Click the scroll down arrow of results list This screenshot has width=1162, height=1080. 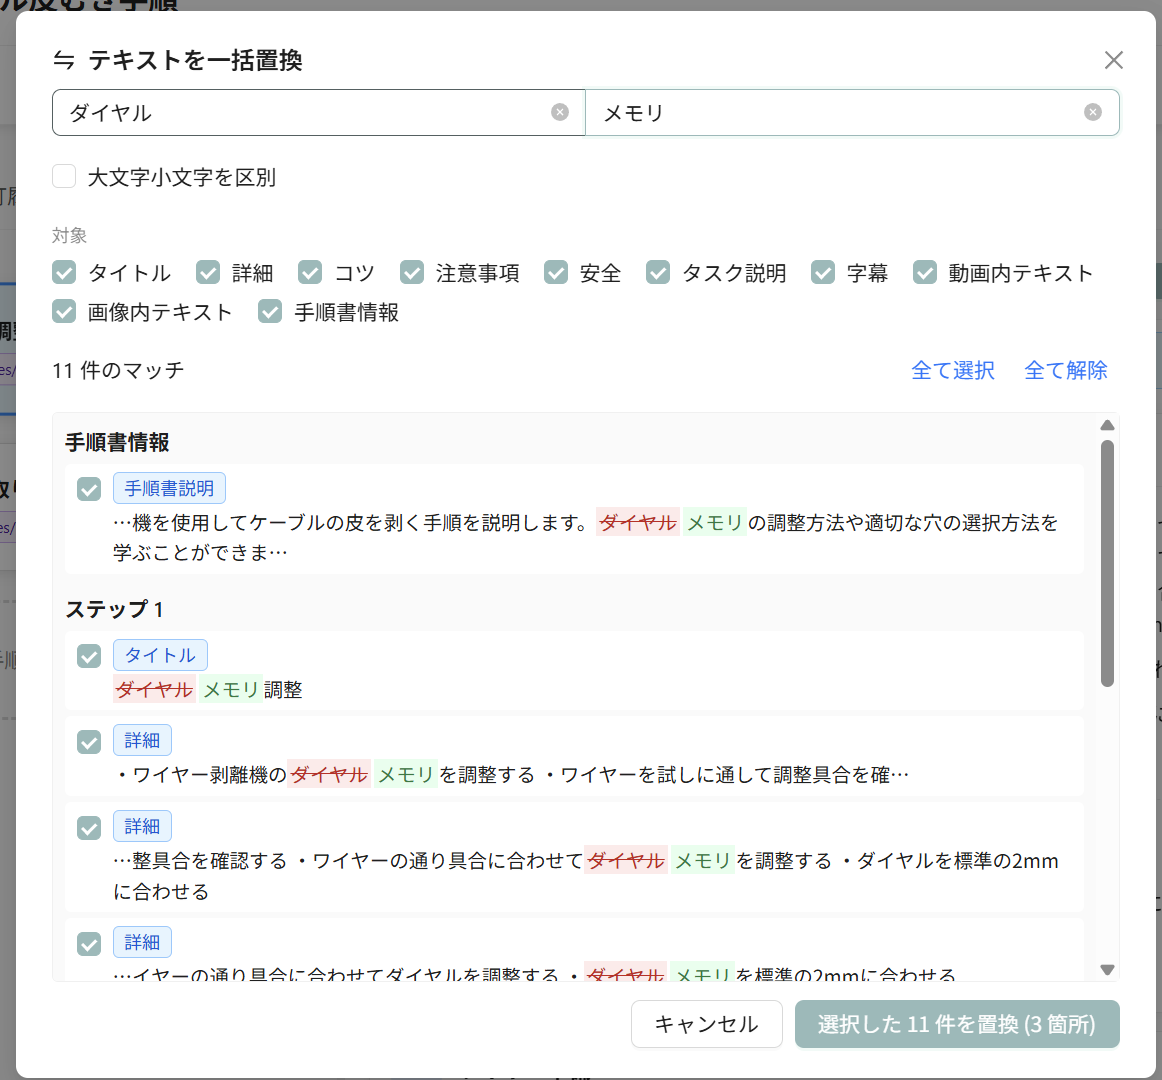coord(1107,970)
